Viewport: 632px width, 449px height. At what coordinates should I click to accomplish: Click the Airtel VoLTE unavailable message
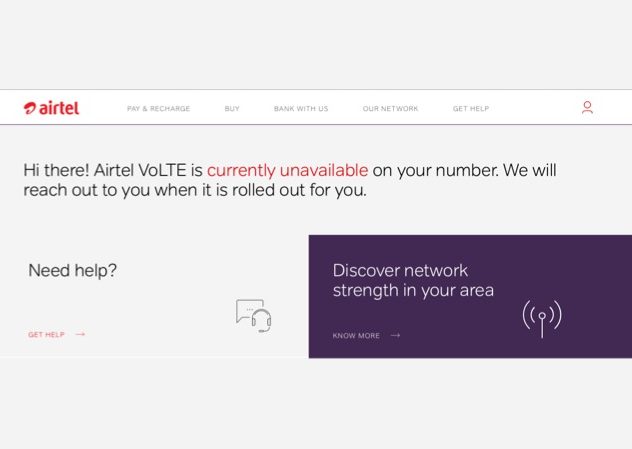pos(290,180)
